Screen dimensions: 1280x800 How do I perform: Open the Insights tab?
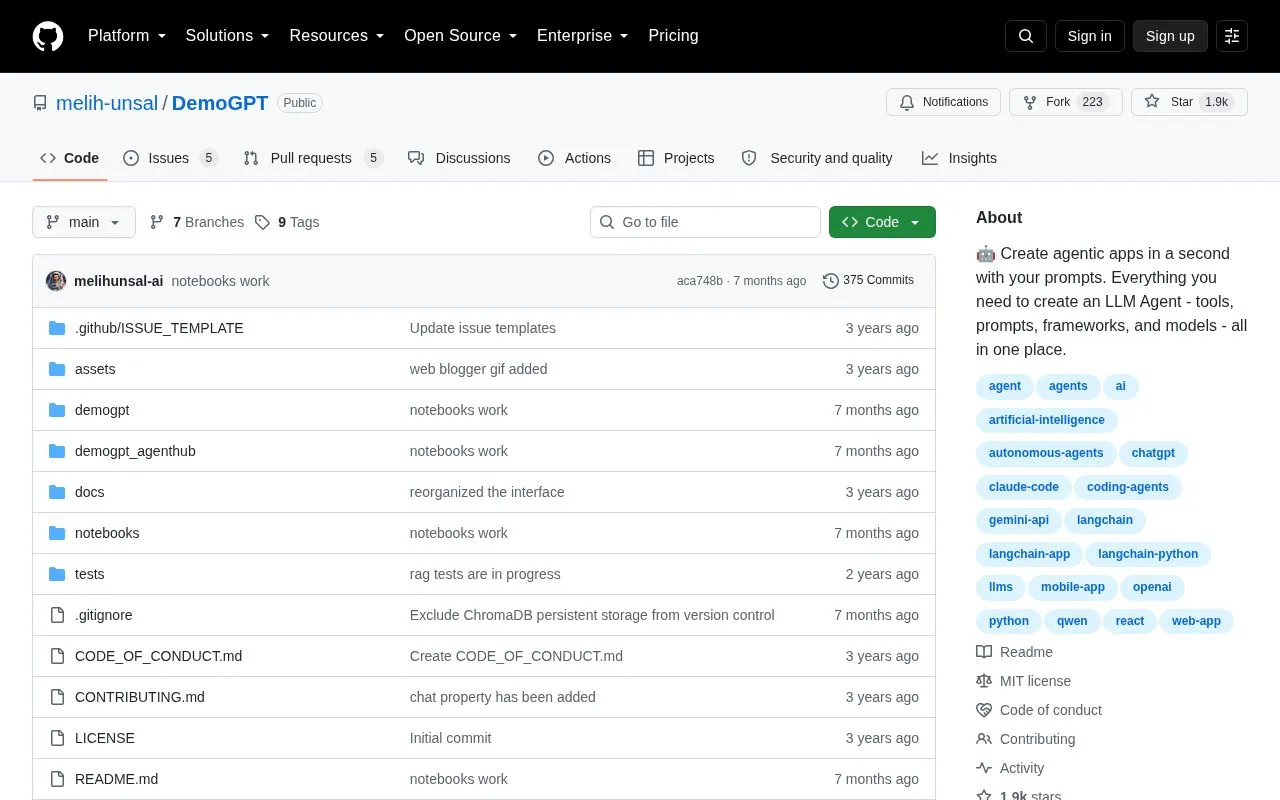point(959,158)
